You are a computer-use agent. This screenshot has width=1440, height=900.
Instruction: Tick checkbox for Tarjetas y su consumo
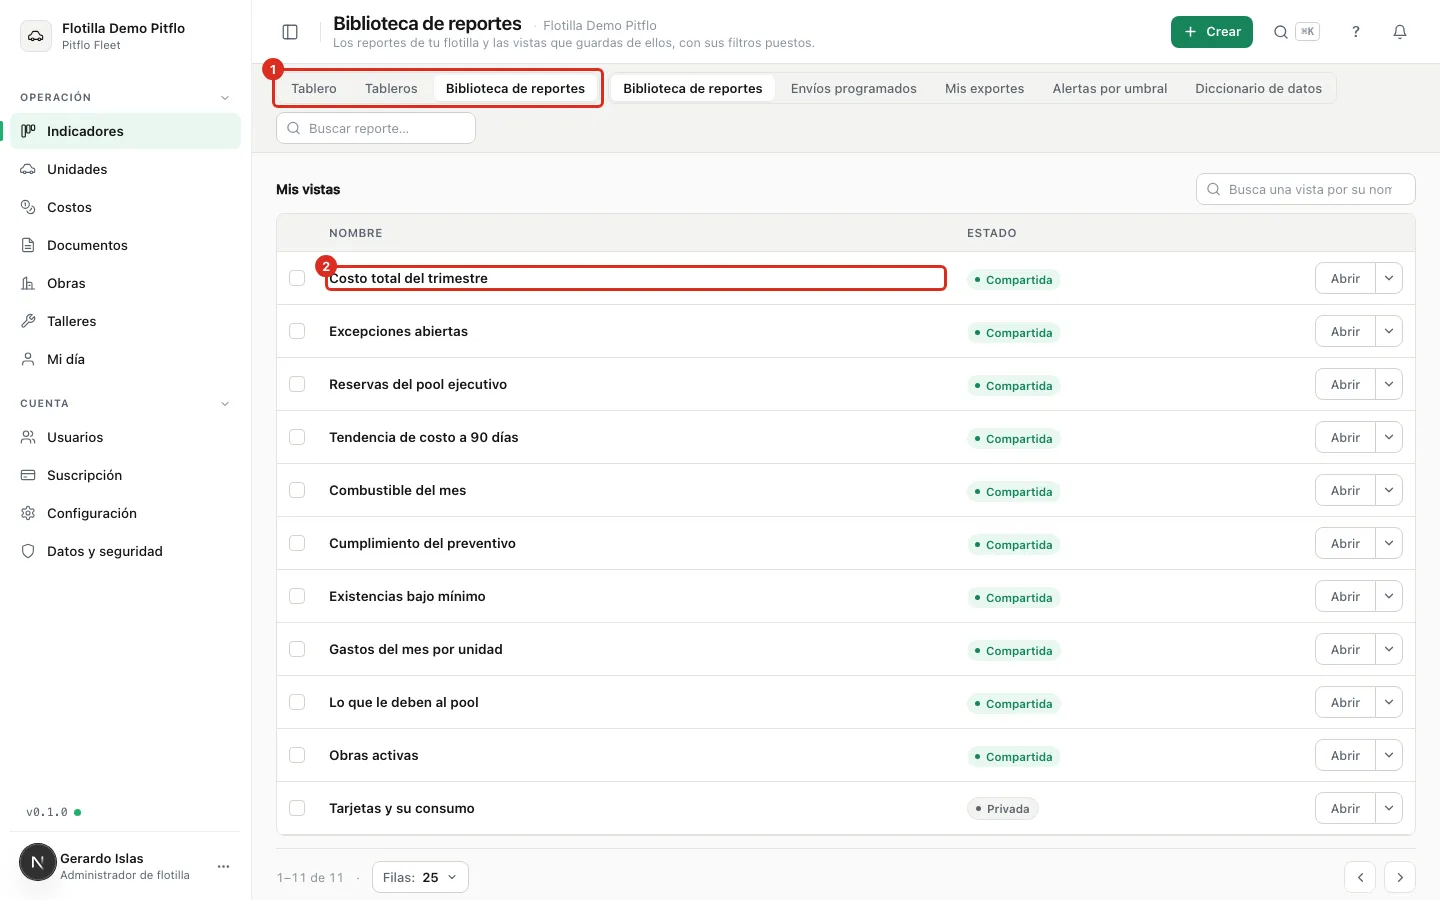[x=297, y=808]
